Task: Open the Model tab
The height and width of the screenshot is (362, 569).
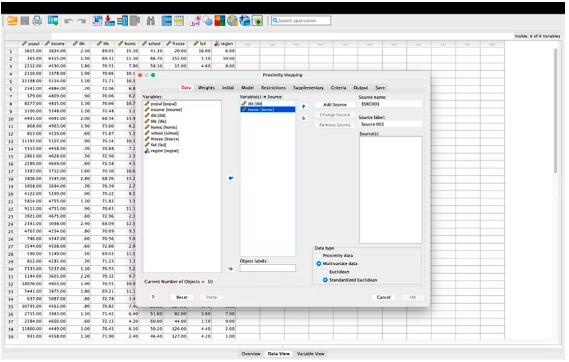Action: (247, 88)
